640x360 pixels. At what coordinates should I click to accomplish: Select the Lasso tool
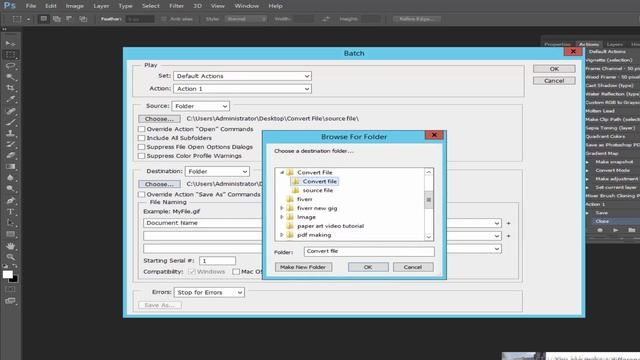[10, 66]
